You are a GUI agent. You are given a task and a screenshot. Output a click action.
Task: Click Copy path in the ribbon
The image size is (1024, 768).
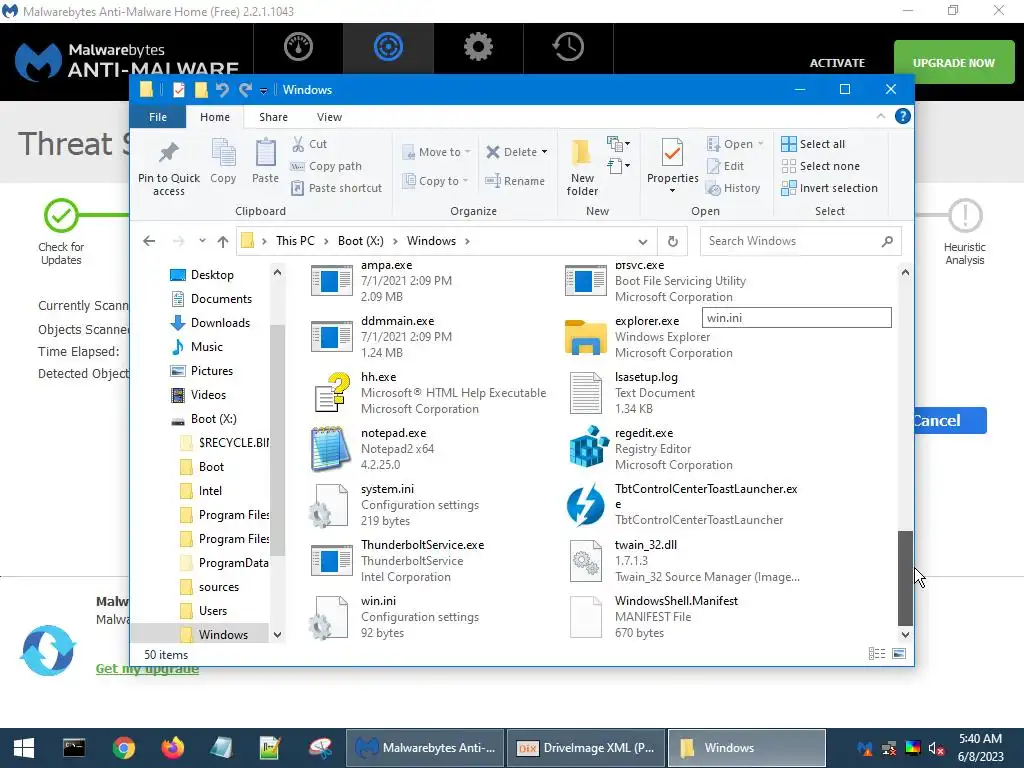coord(326,167)
